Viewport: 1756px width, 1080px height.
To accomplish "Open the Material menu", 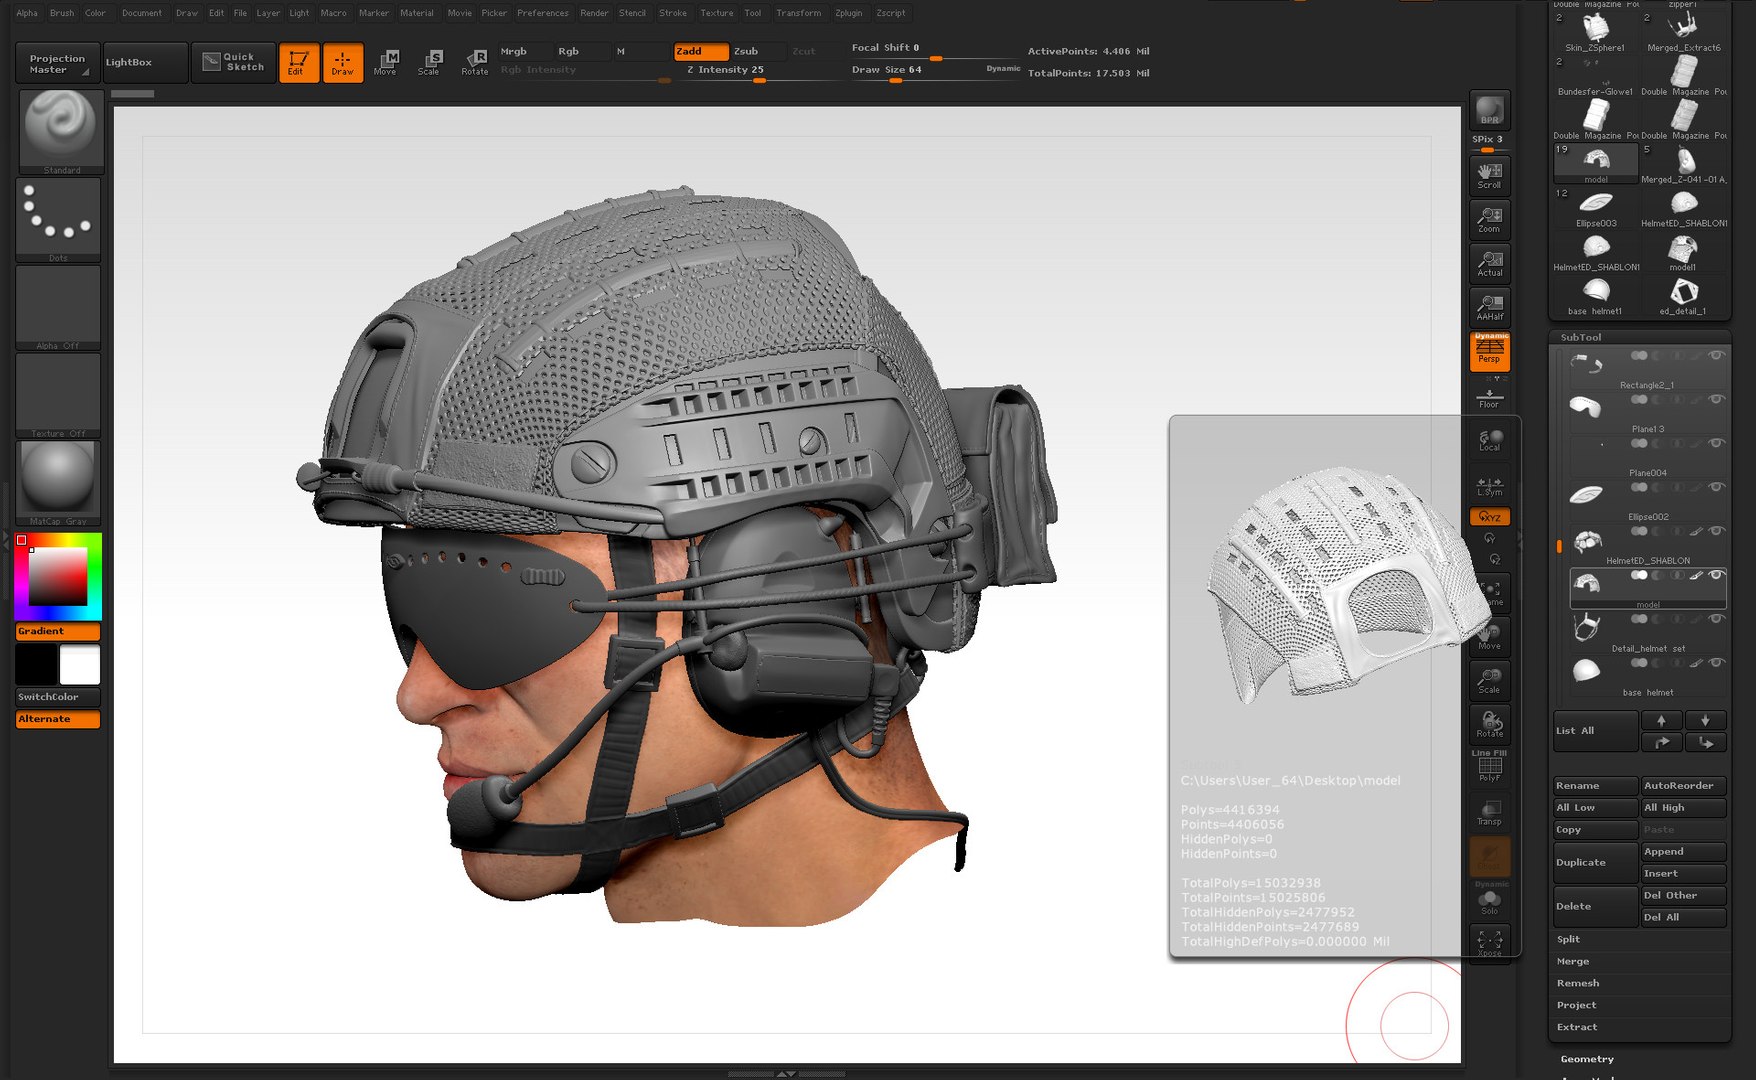I will click(417, 13).
